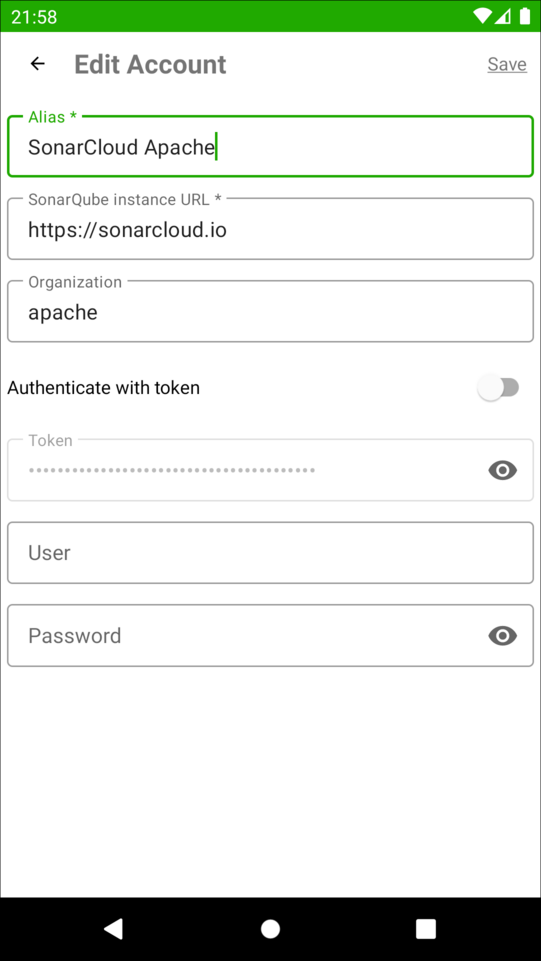Tap the 21:58 clock in the status bar

pyautogui.click(x=34, y=17)
